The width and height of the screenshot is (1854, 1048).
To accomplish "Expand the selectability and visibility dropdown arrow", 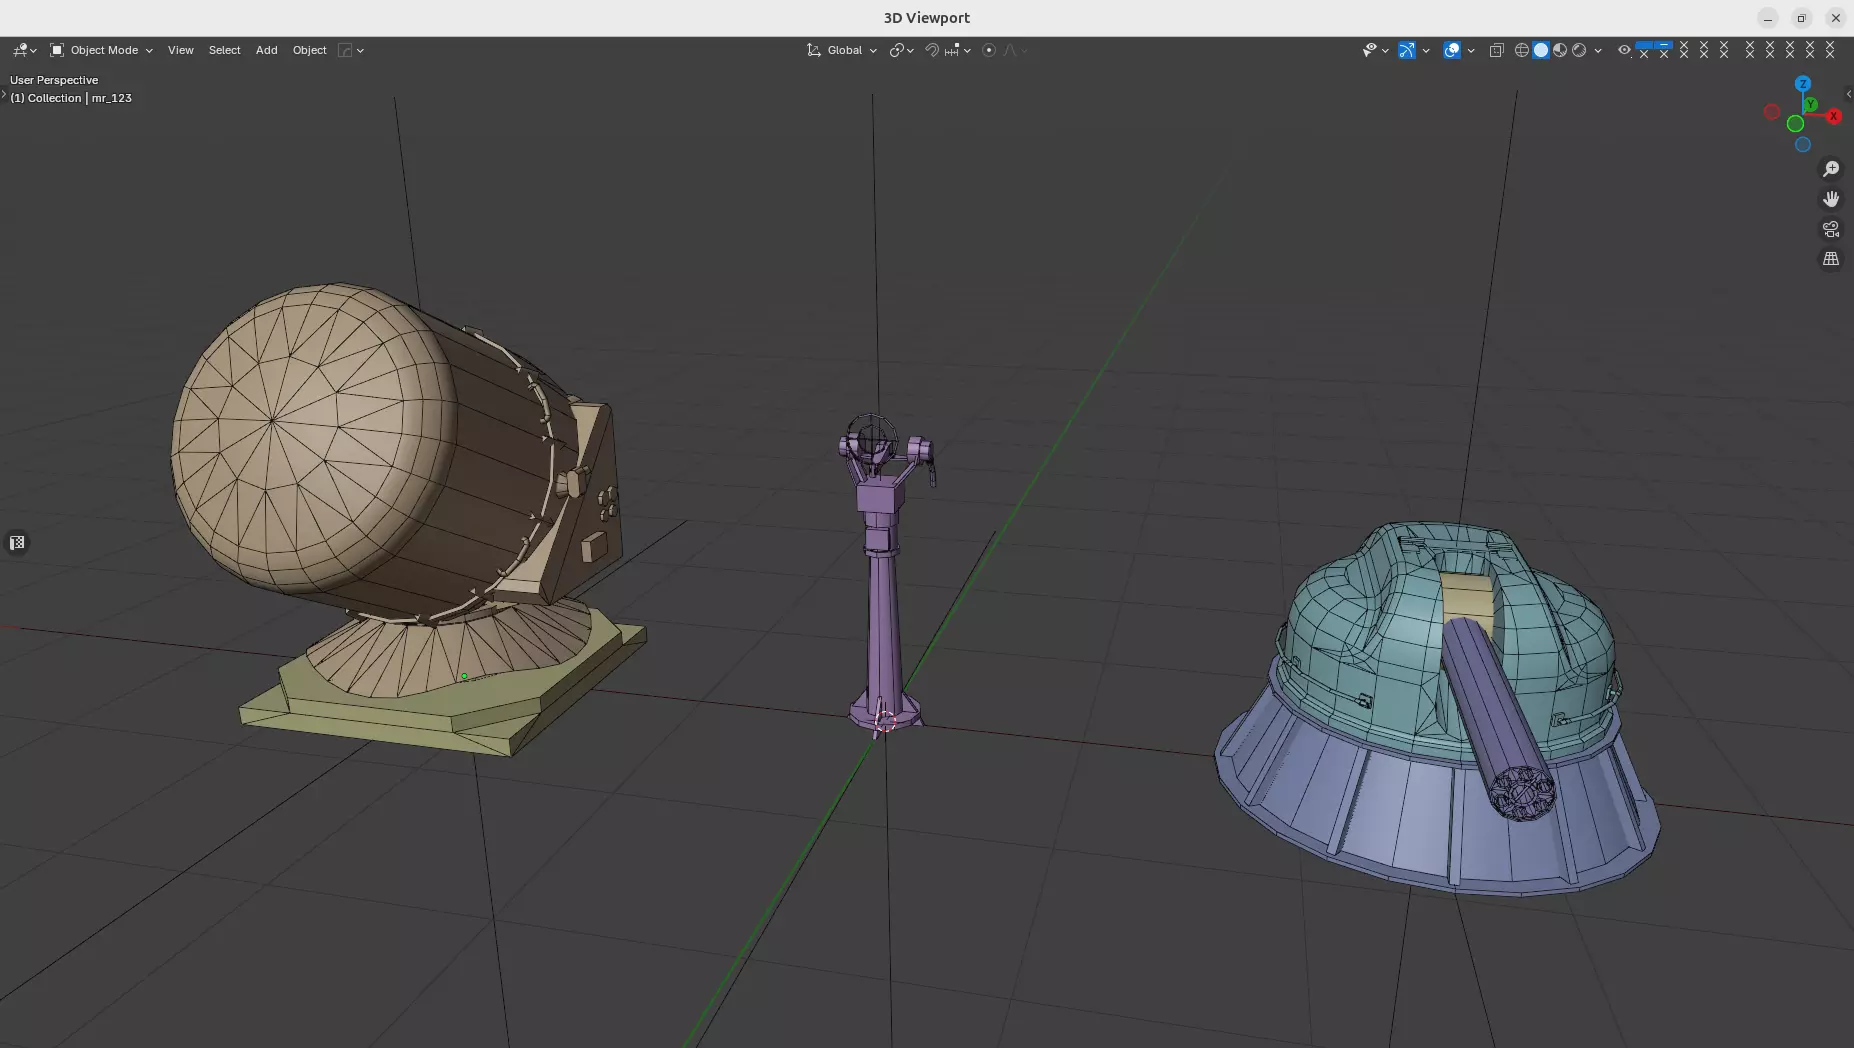I will pos(1385,50).
